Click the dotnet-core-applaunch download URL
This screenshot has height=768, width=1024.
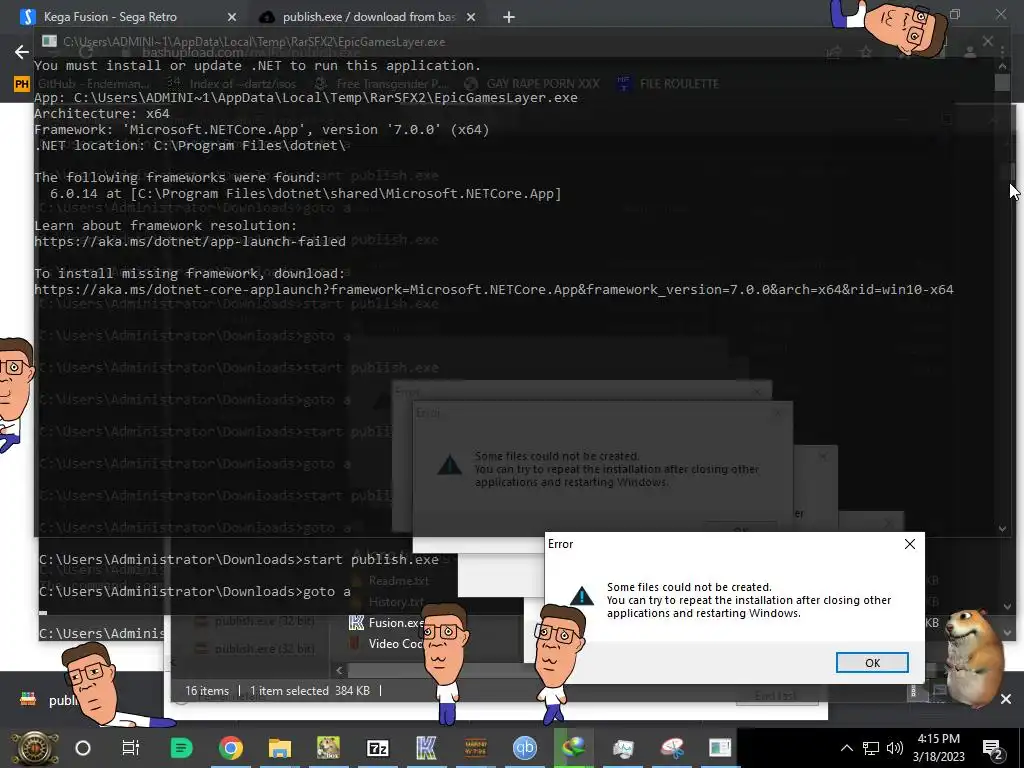pos(494,289)
